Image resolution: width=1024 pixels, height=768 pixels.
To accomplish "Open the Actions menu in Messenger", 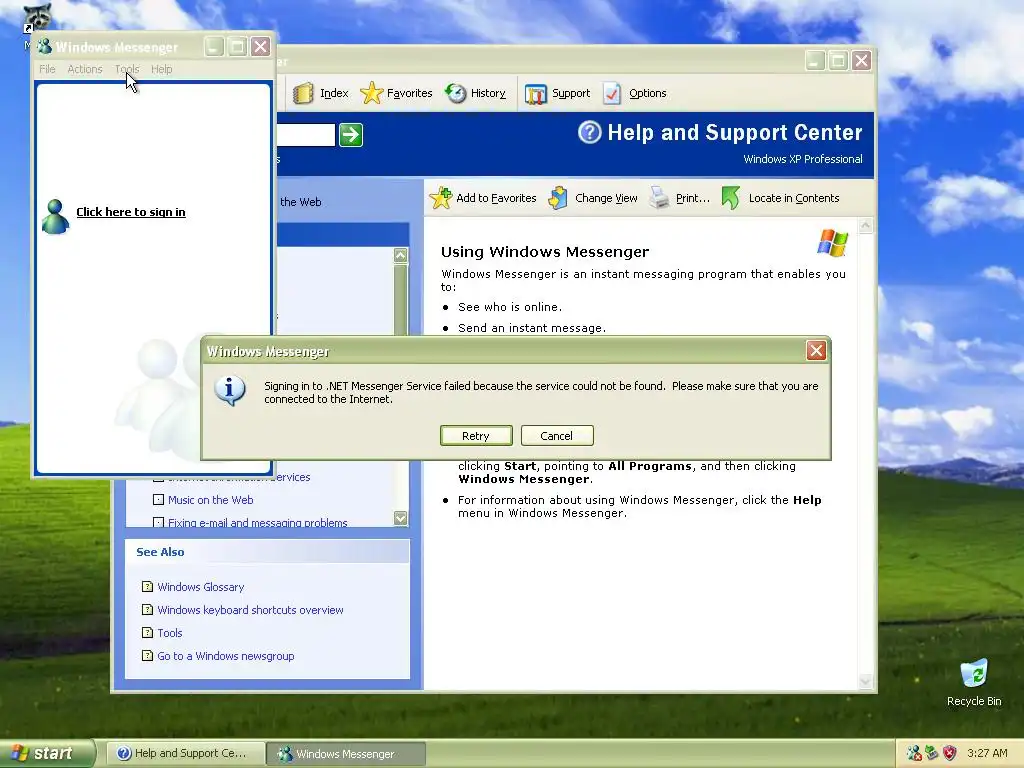I will 85,69.
